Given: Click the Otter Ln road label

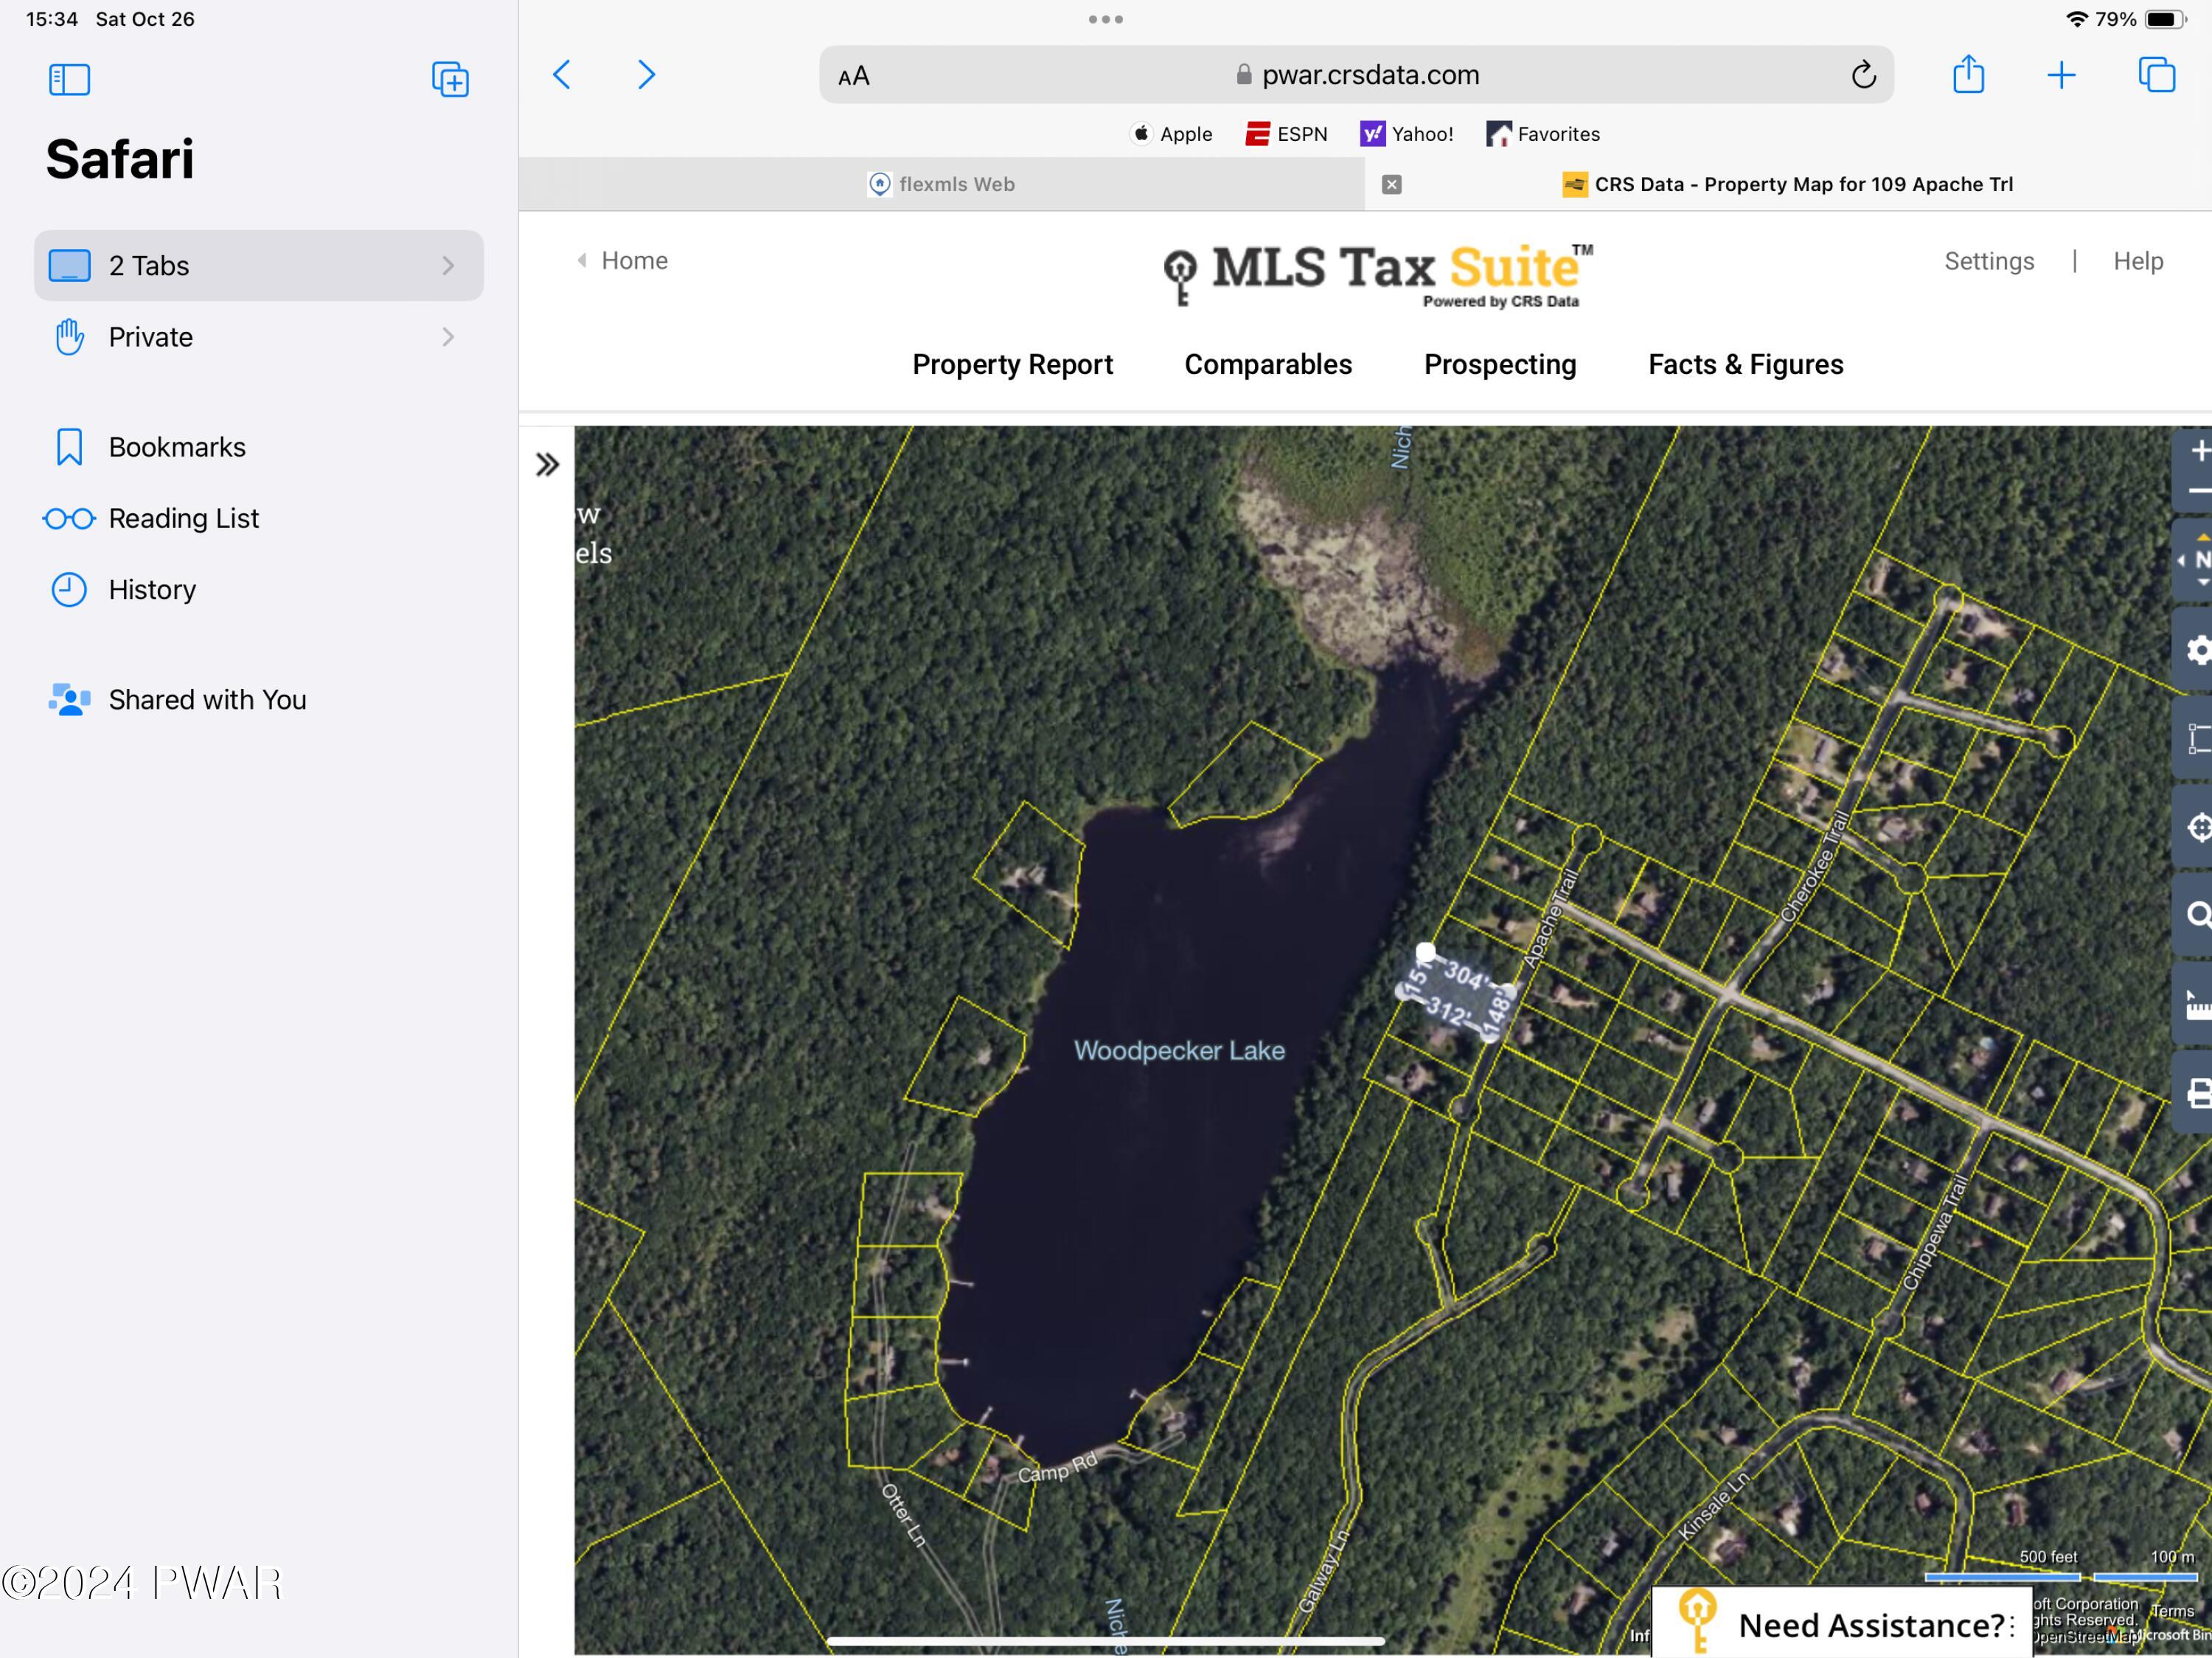Looking at the screenshot, I should point(904,1516).
